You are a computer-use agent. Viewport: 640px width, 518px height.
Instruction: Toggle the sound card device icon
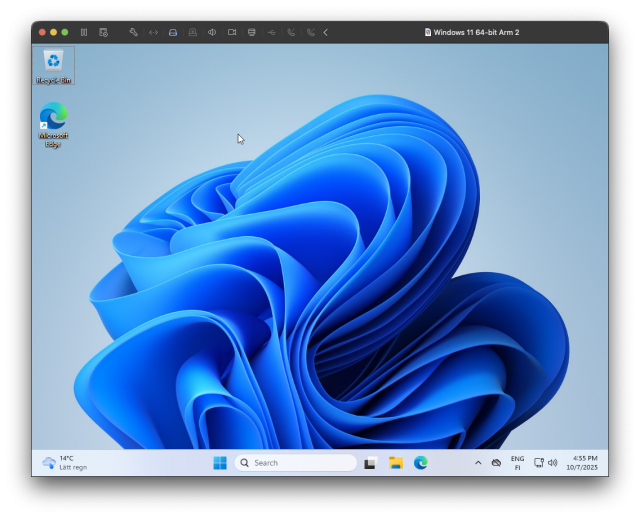(212, 32)
